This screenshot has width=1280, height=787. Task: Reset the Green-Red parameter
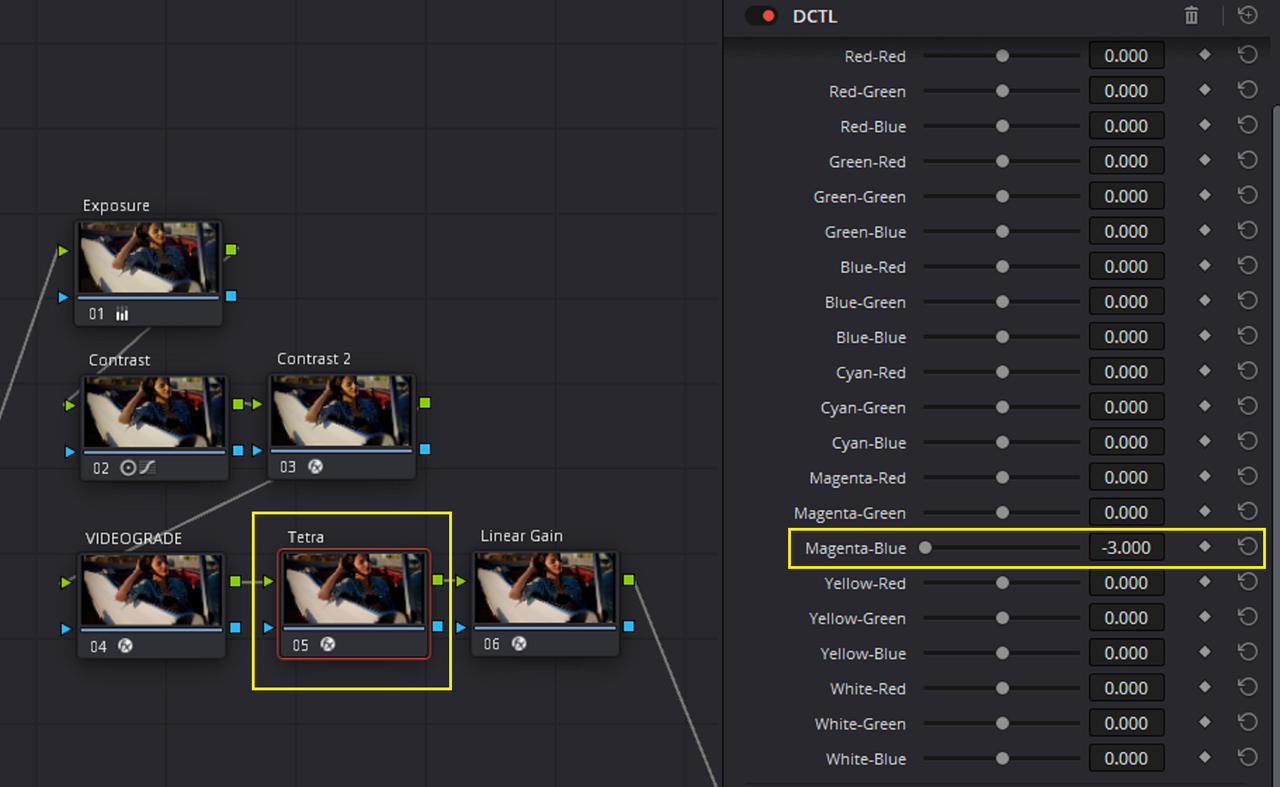point(1248,161)
